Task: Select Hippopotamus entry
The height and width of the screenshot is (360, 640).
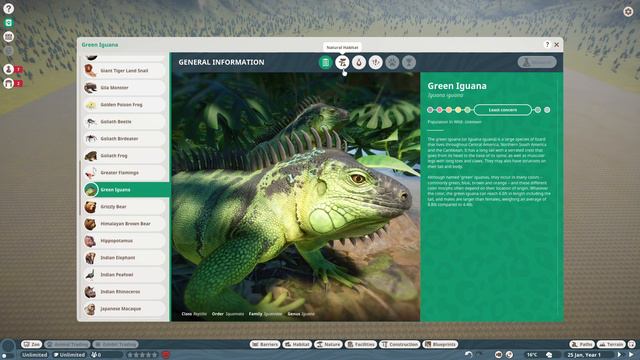Action: pos(124,241)
